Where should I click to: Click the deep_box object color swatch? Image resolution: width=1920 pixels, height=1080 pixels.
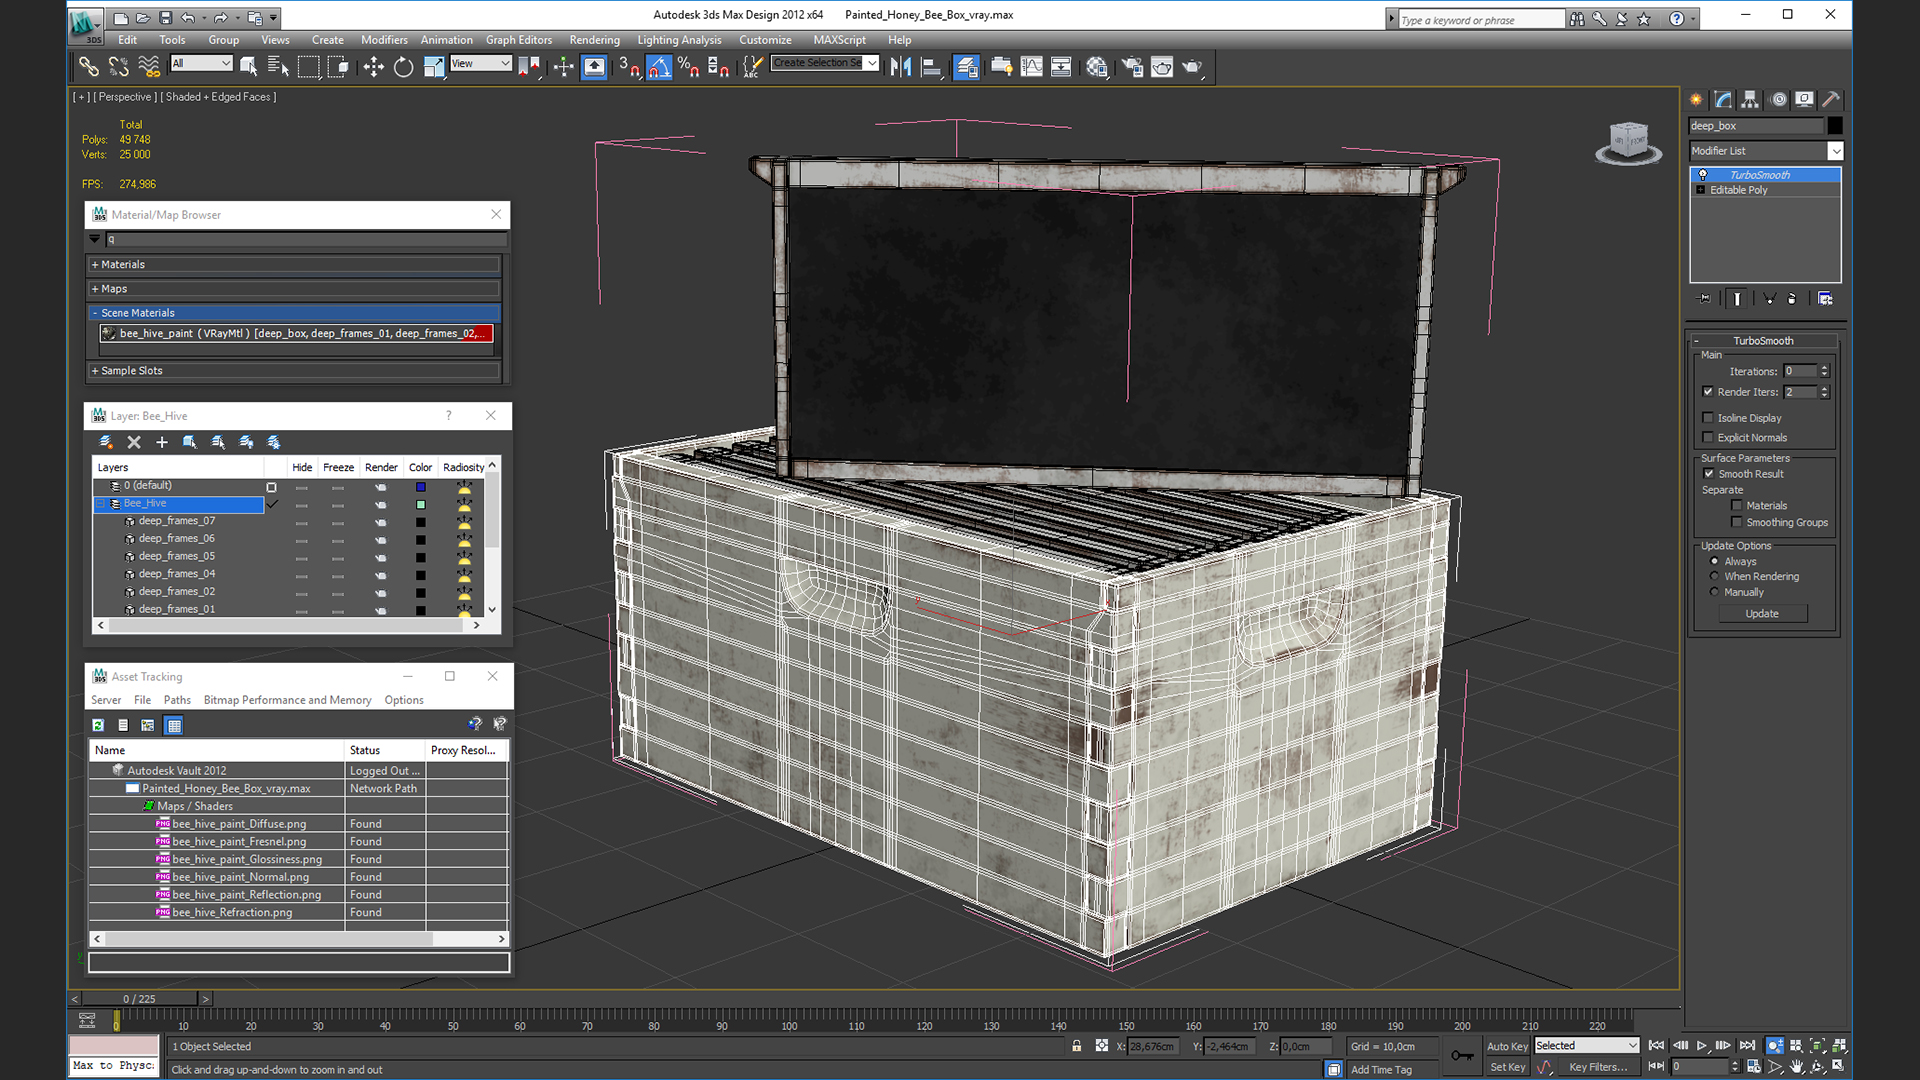click(1835, 126)
